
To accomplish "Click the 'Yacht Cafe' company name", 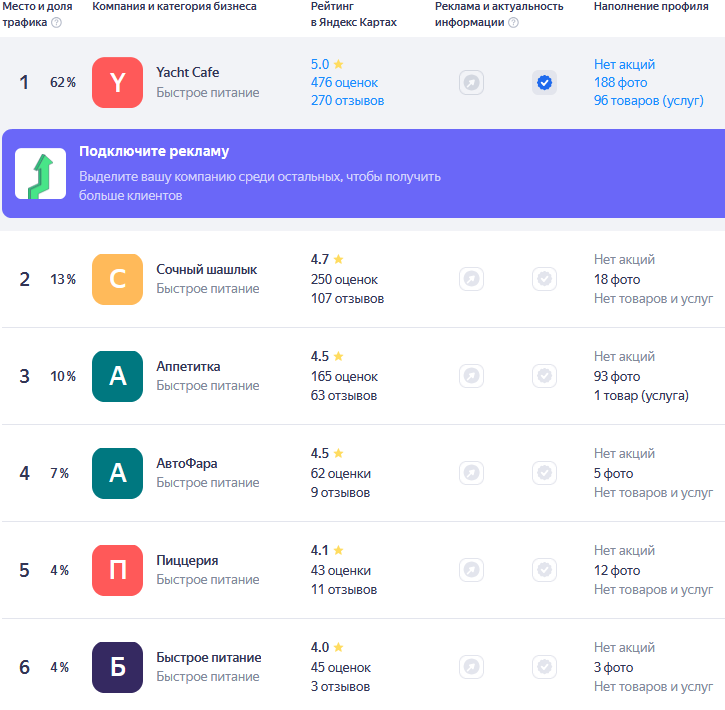I will [x=188, y=73].
